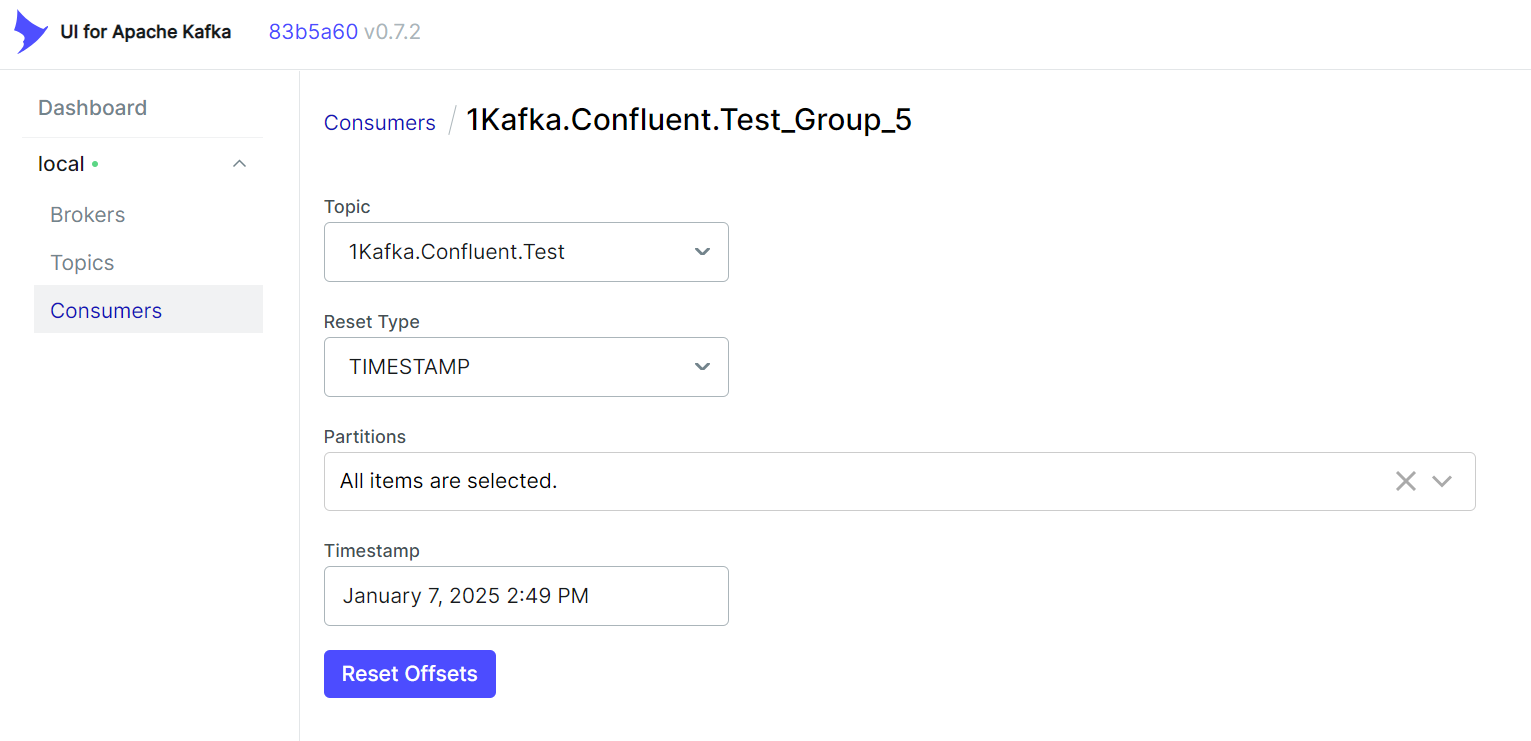Click the v0.7.2 version text
Screen dimensions: 1531x741
point(392,32)
